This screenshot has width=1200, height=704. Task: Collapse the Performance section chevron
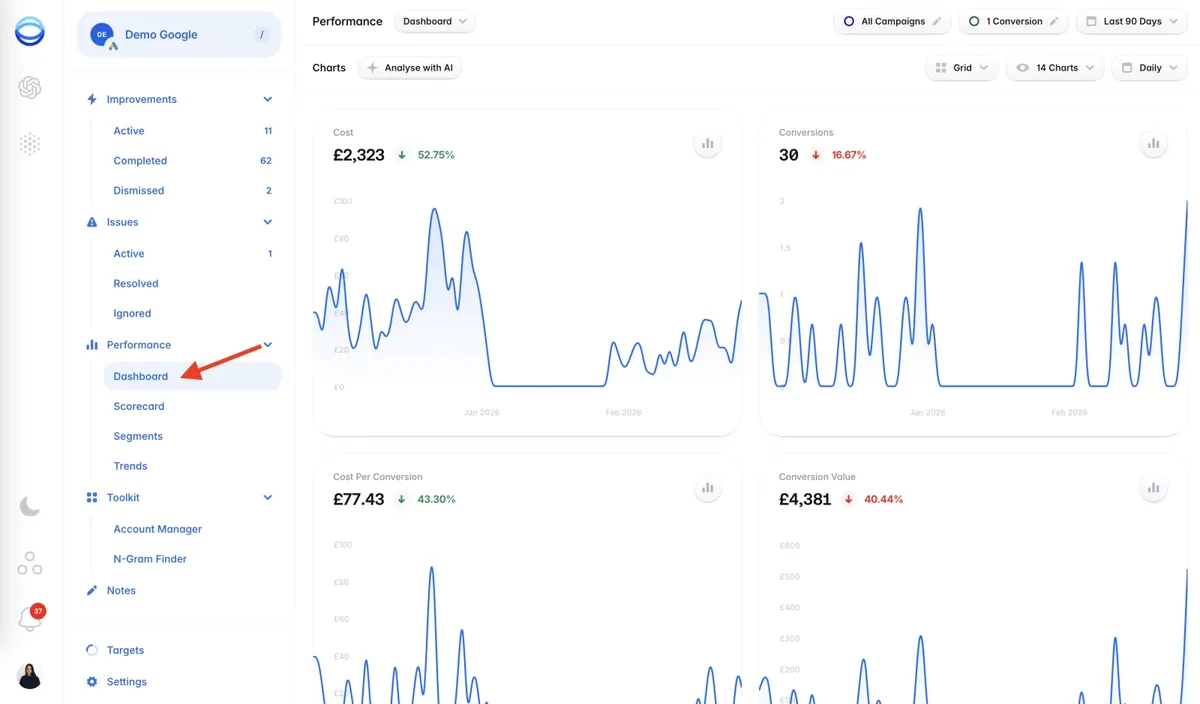[x=268, y=345]
